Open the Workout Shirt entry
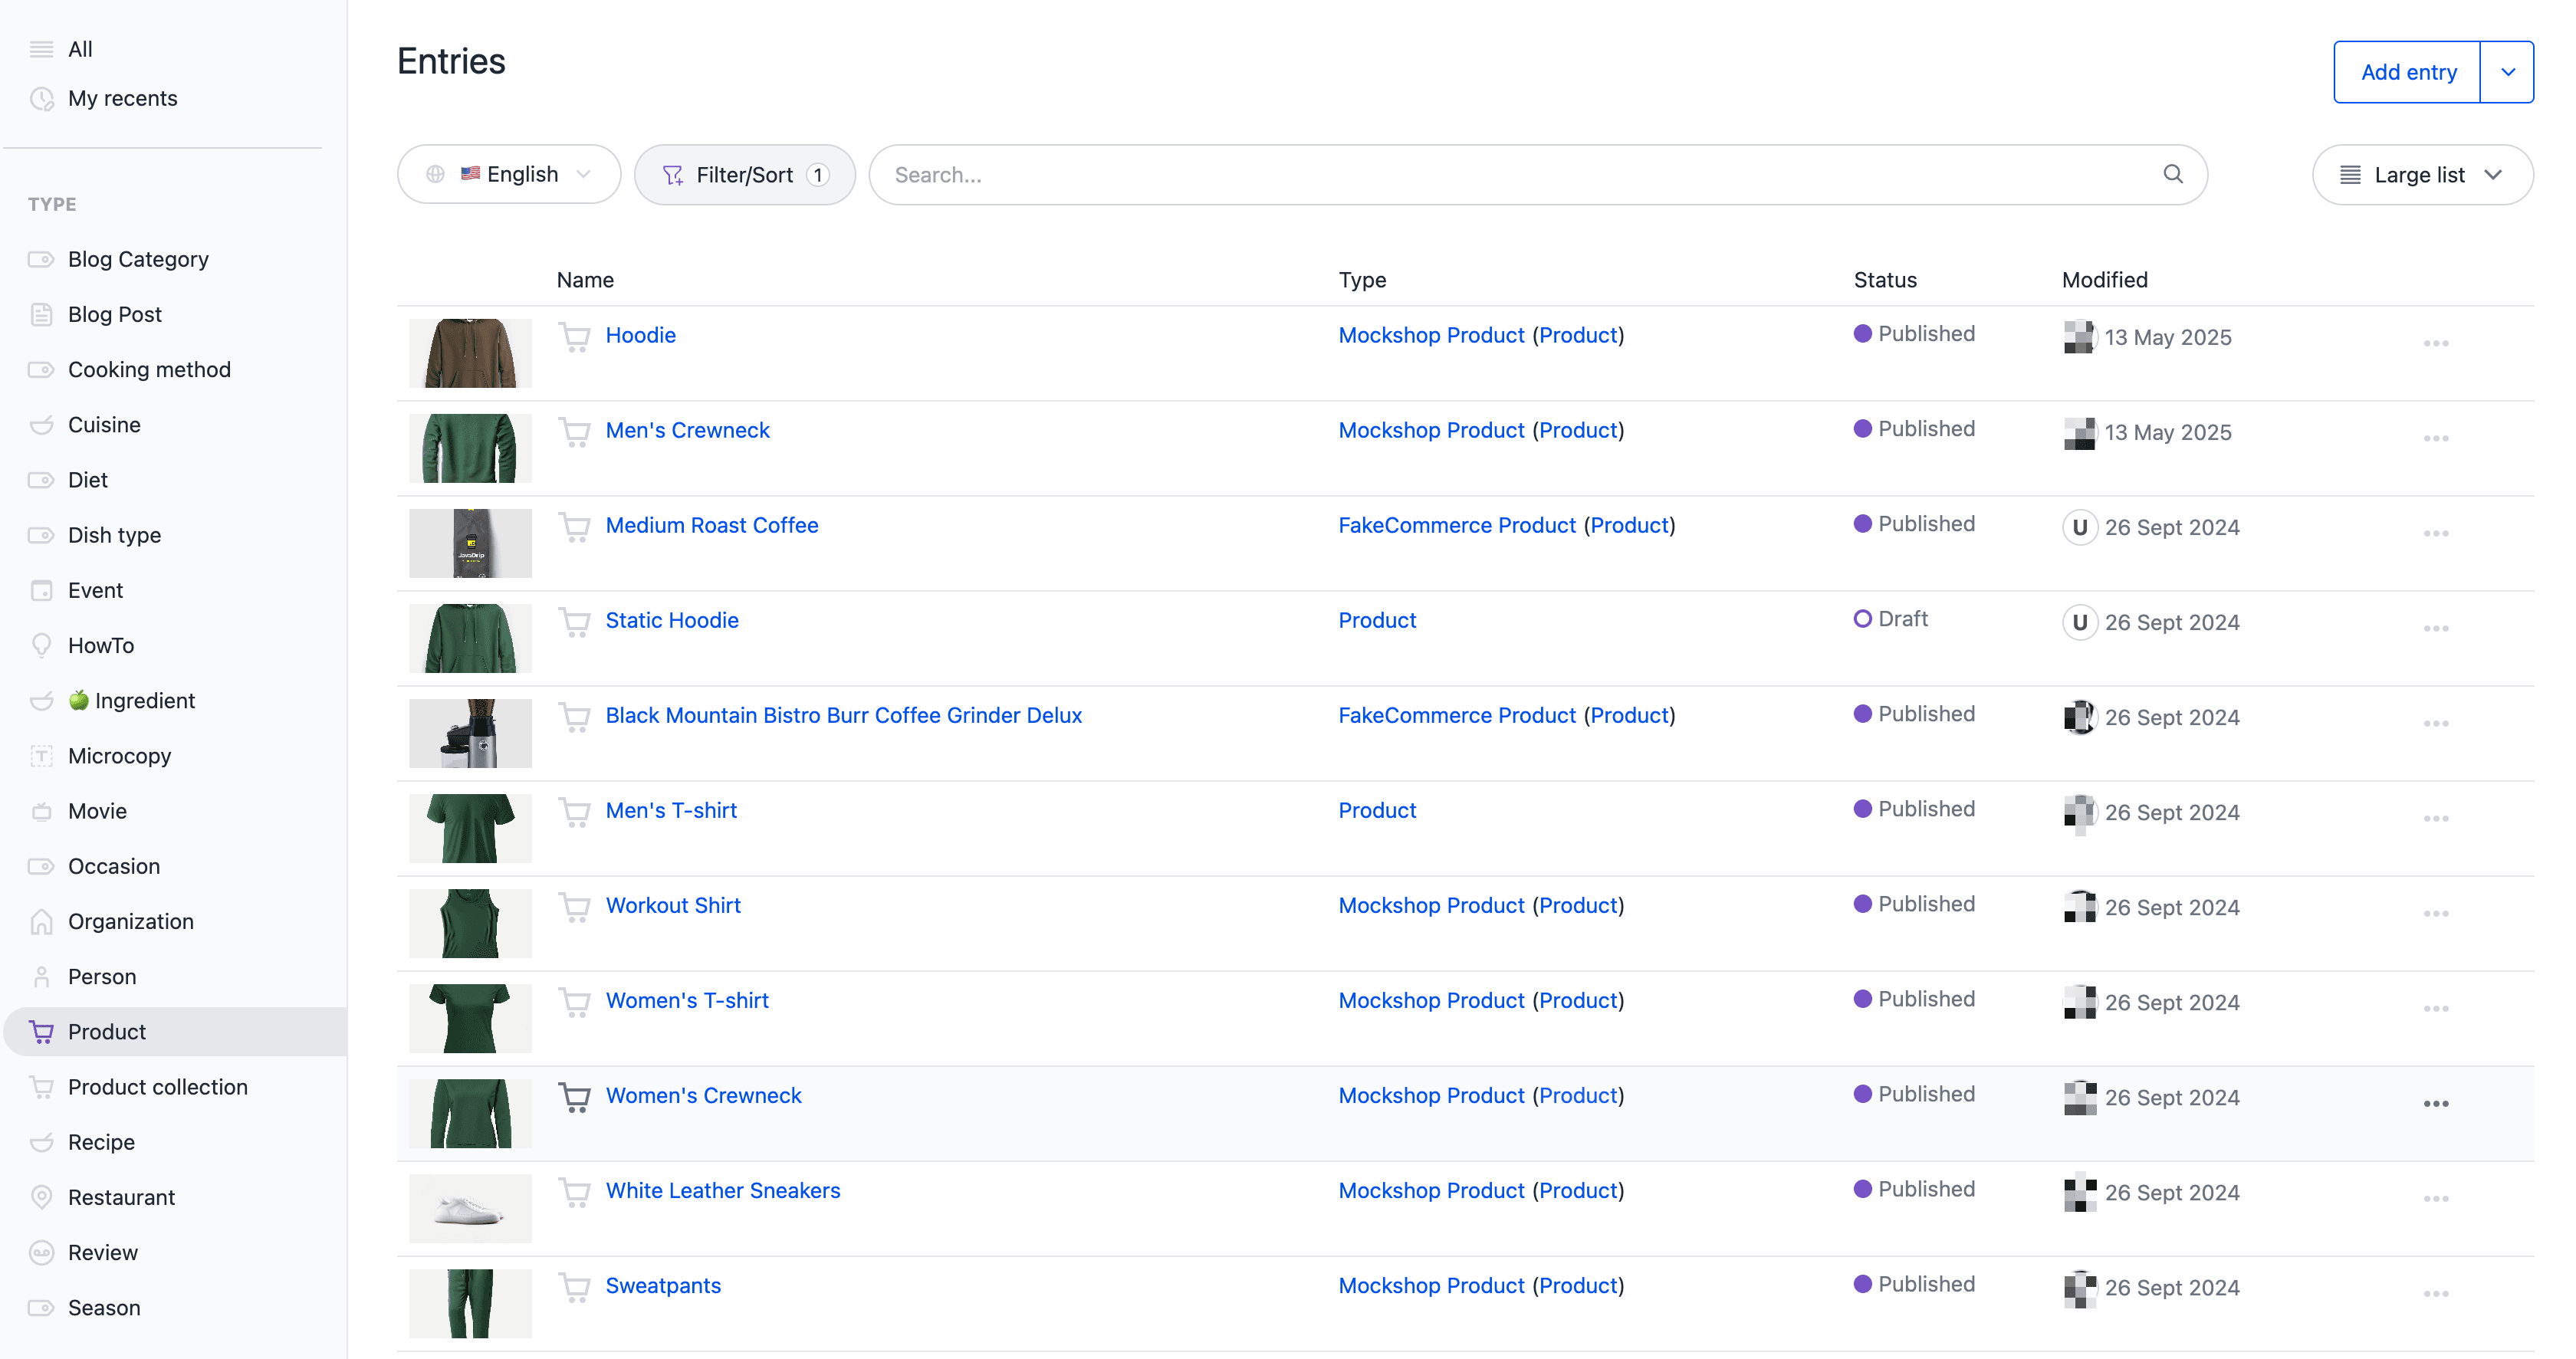This screenshot has height=1359, width=2576. (x=672, y=905)
